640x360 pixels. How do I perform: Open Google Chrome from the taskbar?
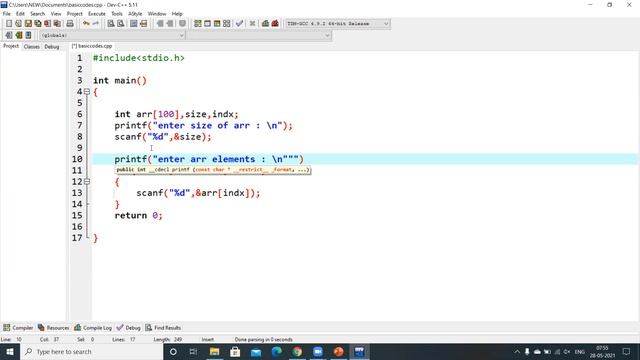297,351
